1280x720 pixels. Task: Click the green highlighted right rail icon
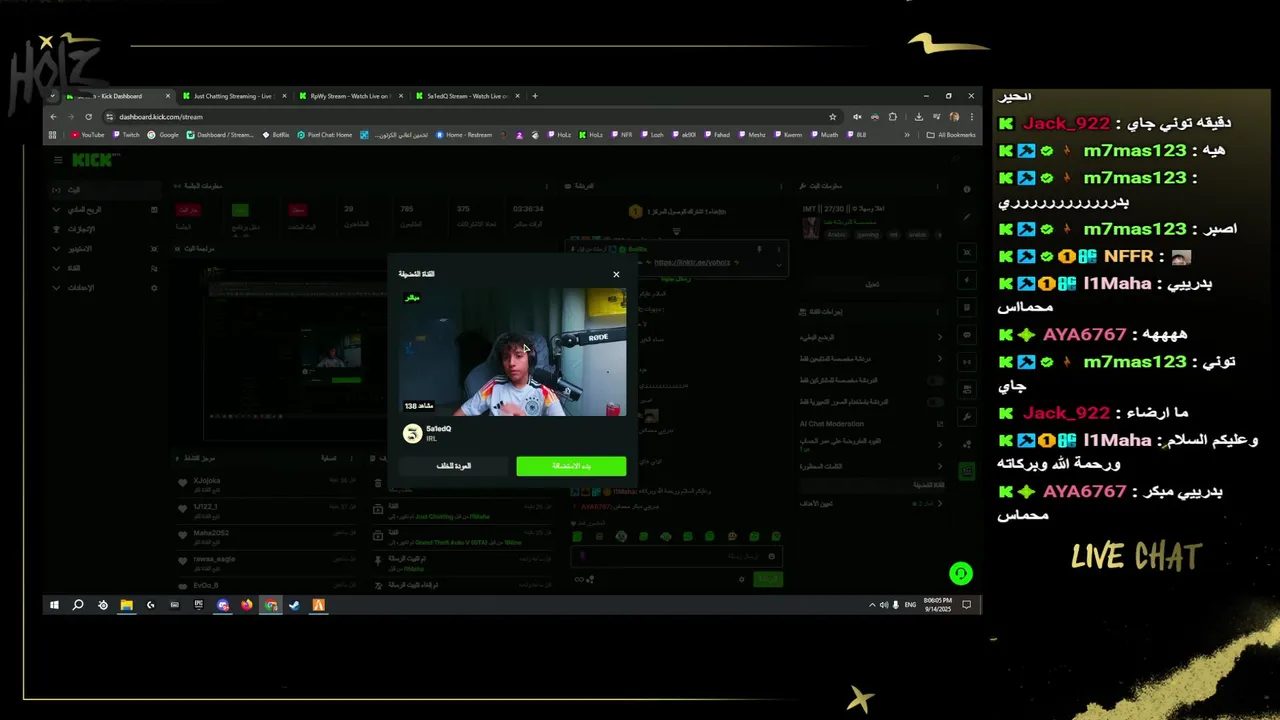[966, 470]
